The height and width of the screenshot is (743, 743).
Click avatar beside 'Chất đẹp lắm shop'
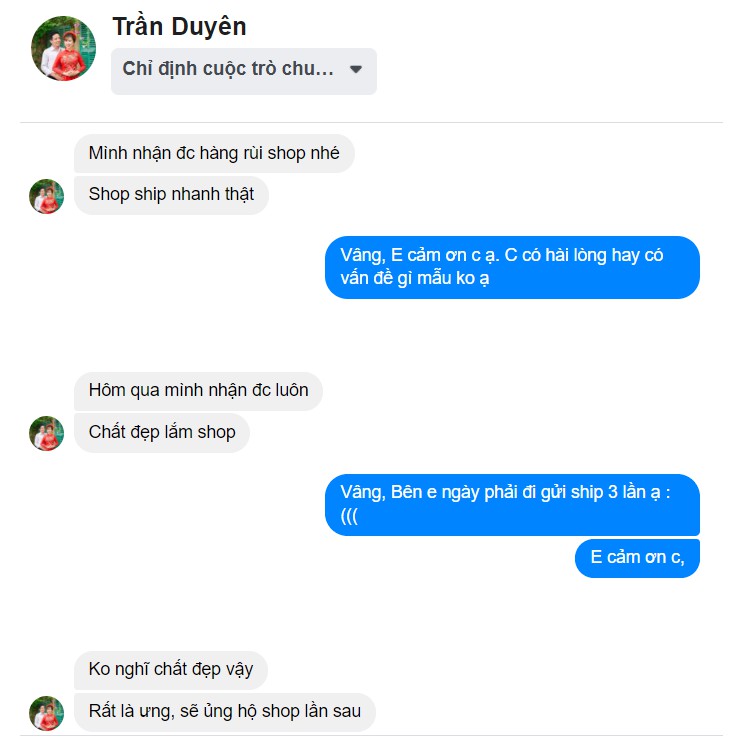coord(46,433)
